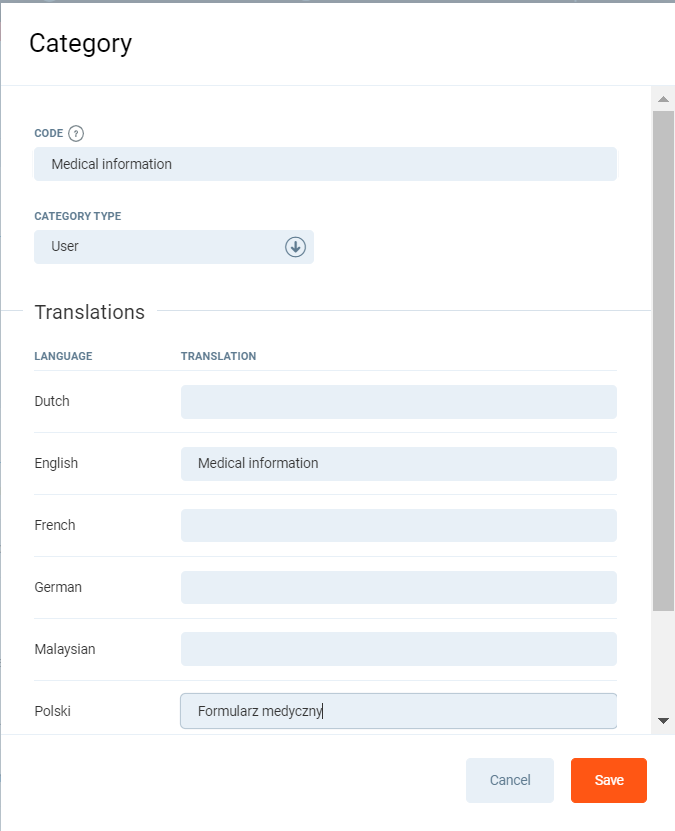Click the Category dialog title

(80, 43)
